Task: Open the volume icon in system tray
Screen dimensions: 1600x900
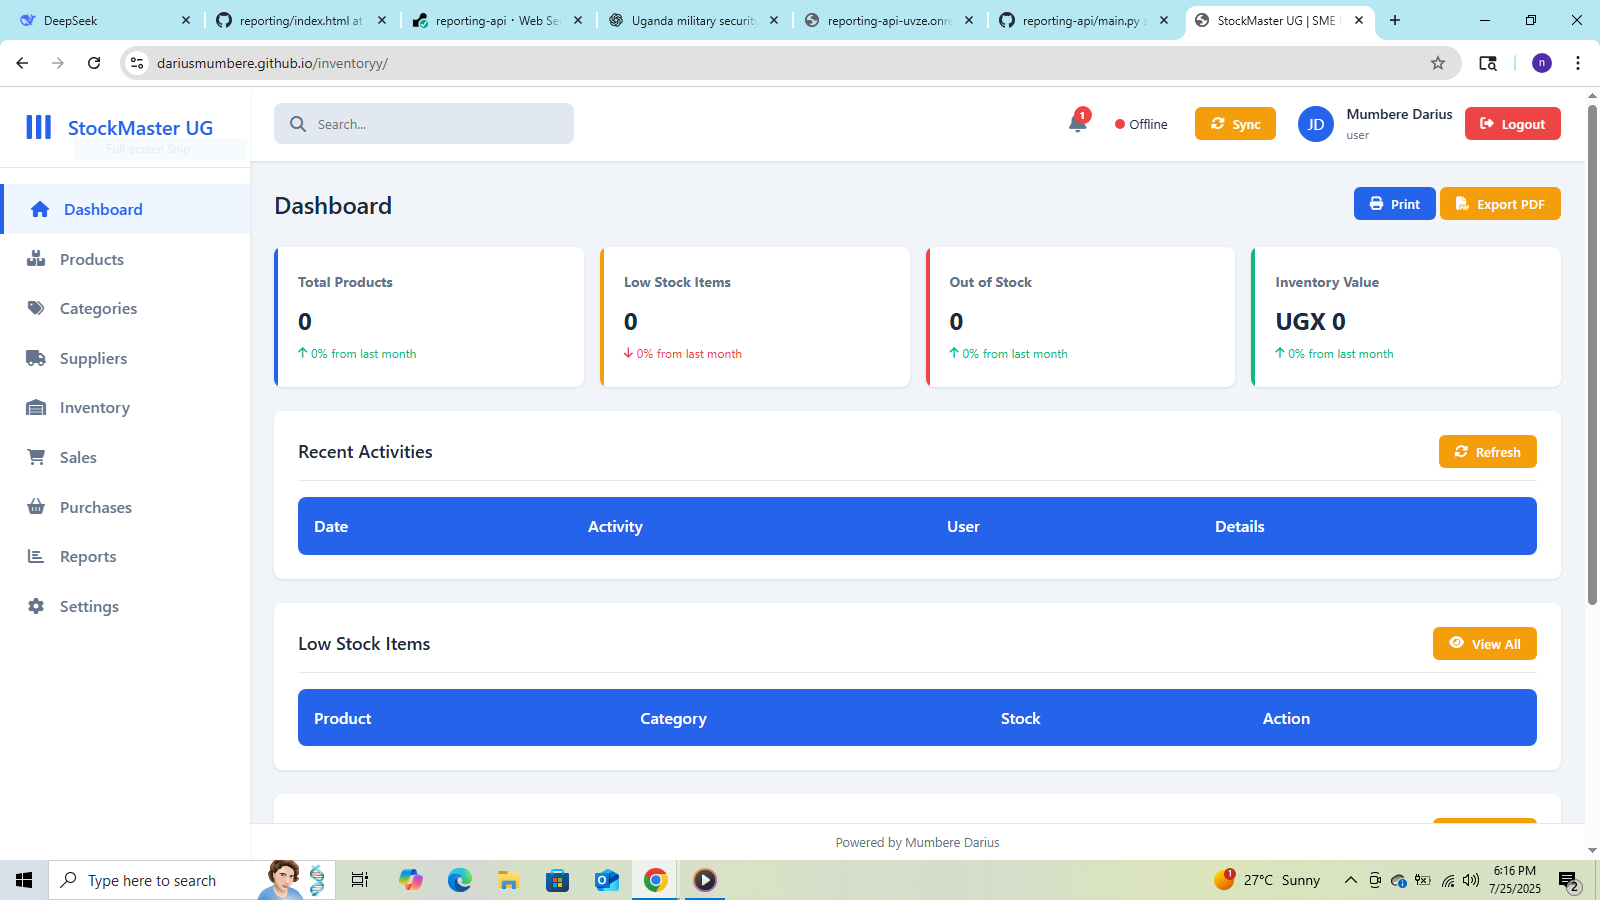Action: [x=1470, y=880]
